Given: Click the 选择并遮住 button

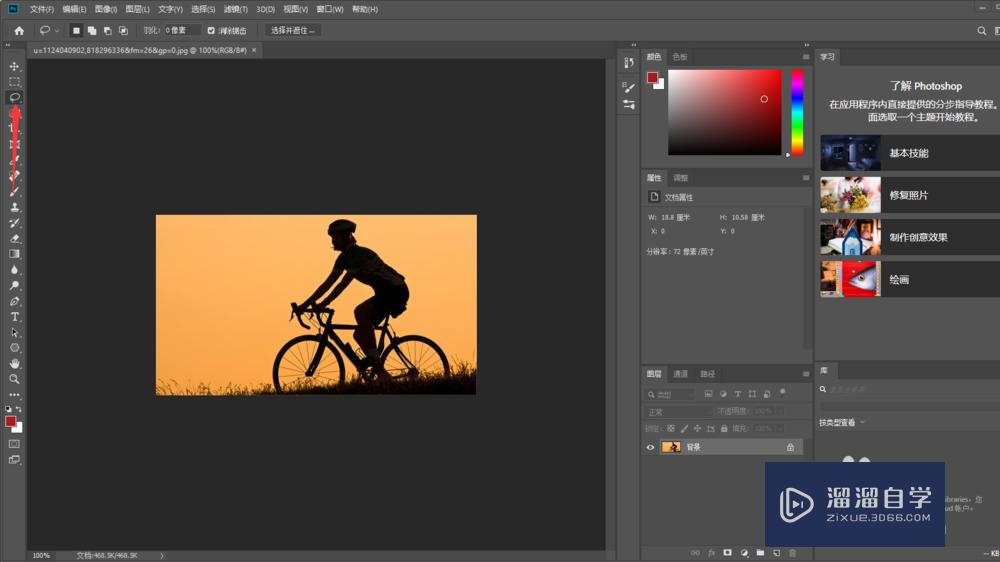Looking at the screenshot, I should 293,31.
